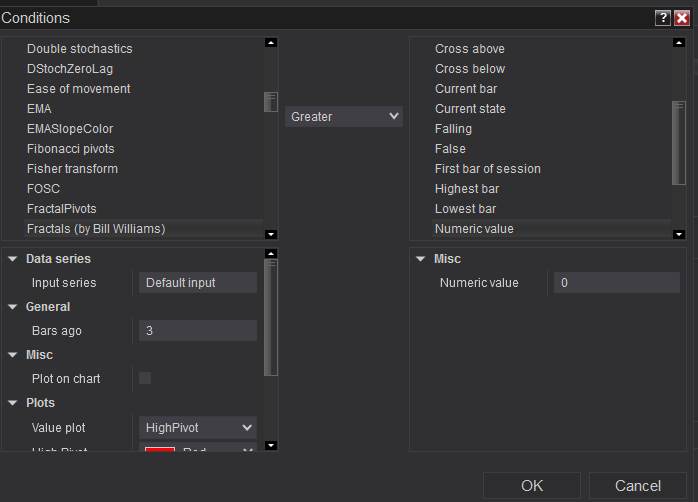Viewport: 698px width, 502px height.
Task: Click the help question mark icon
Action: click(662, 18)
